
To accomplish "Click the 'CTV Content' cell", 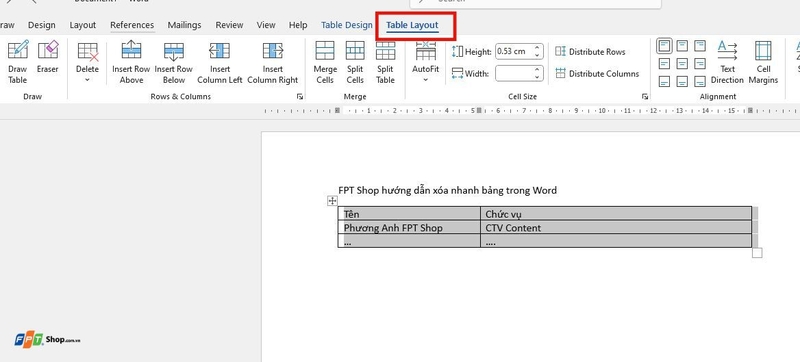I will pyautogui.click(x=616, y=227).
